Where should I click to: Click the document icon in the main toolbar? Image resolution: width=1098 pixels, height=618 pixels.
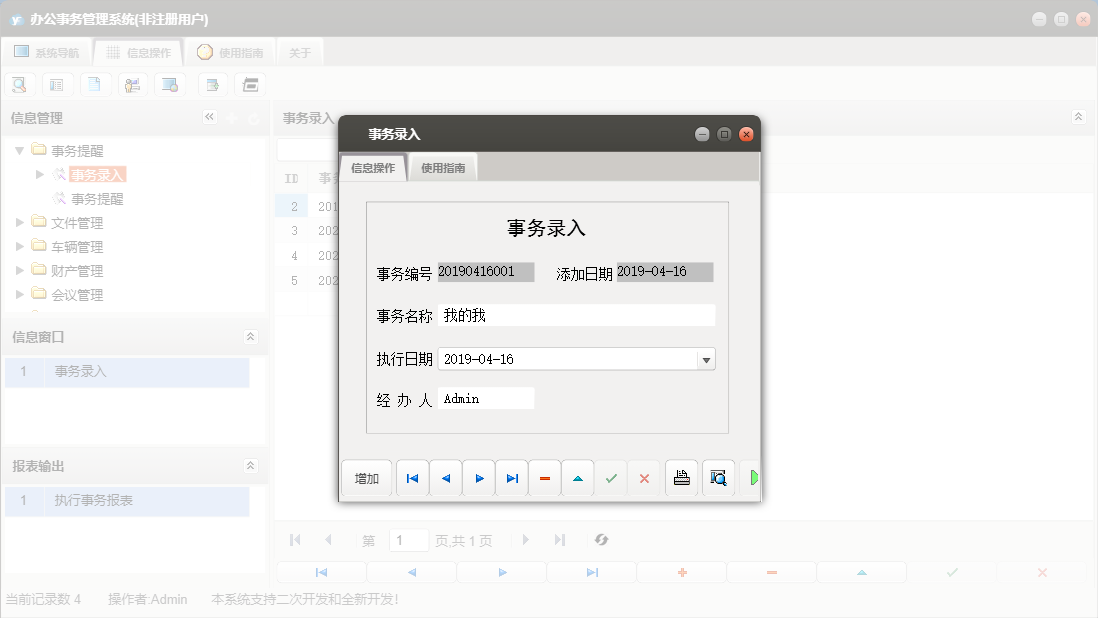95,84
